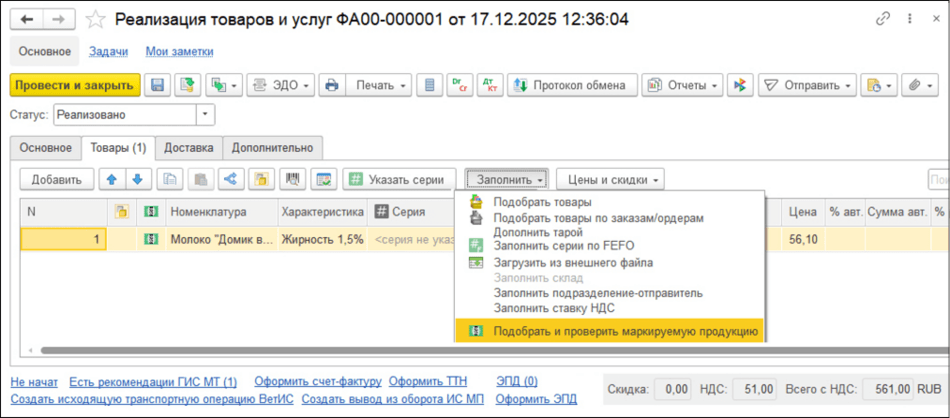Open create-based-on dropdown
Image resolution: width=950 pixels, height=418 pixels.
pos(224,85)
